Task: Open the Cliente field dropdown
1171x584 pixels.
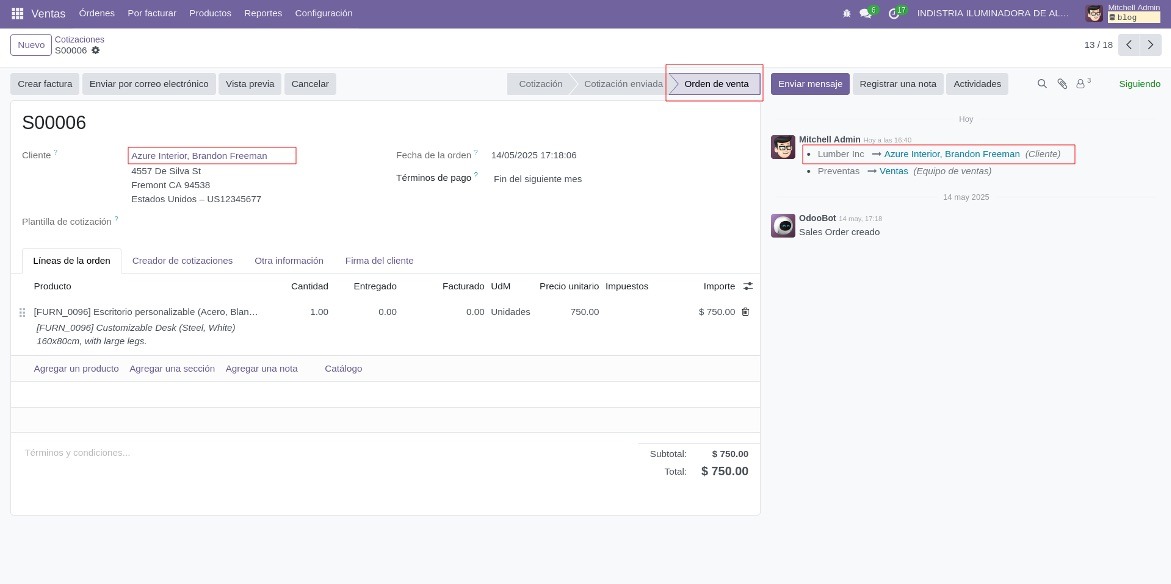Action: tap(212, 155)
